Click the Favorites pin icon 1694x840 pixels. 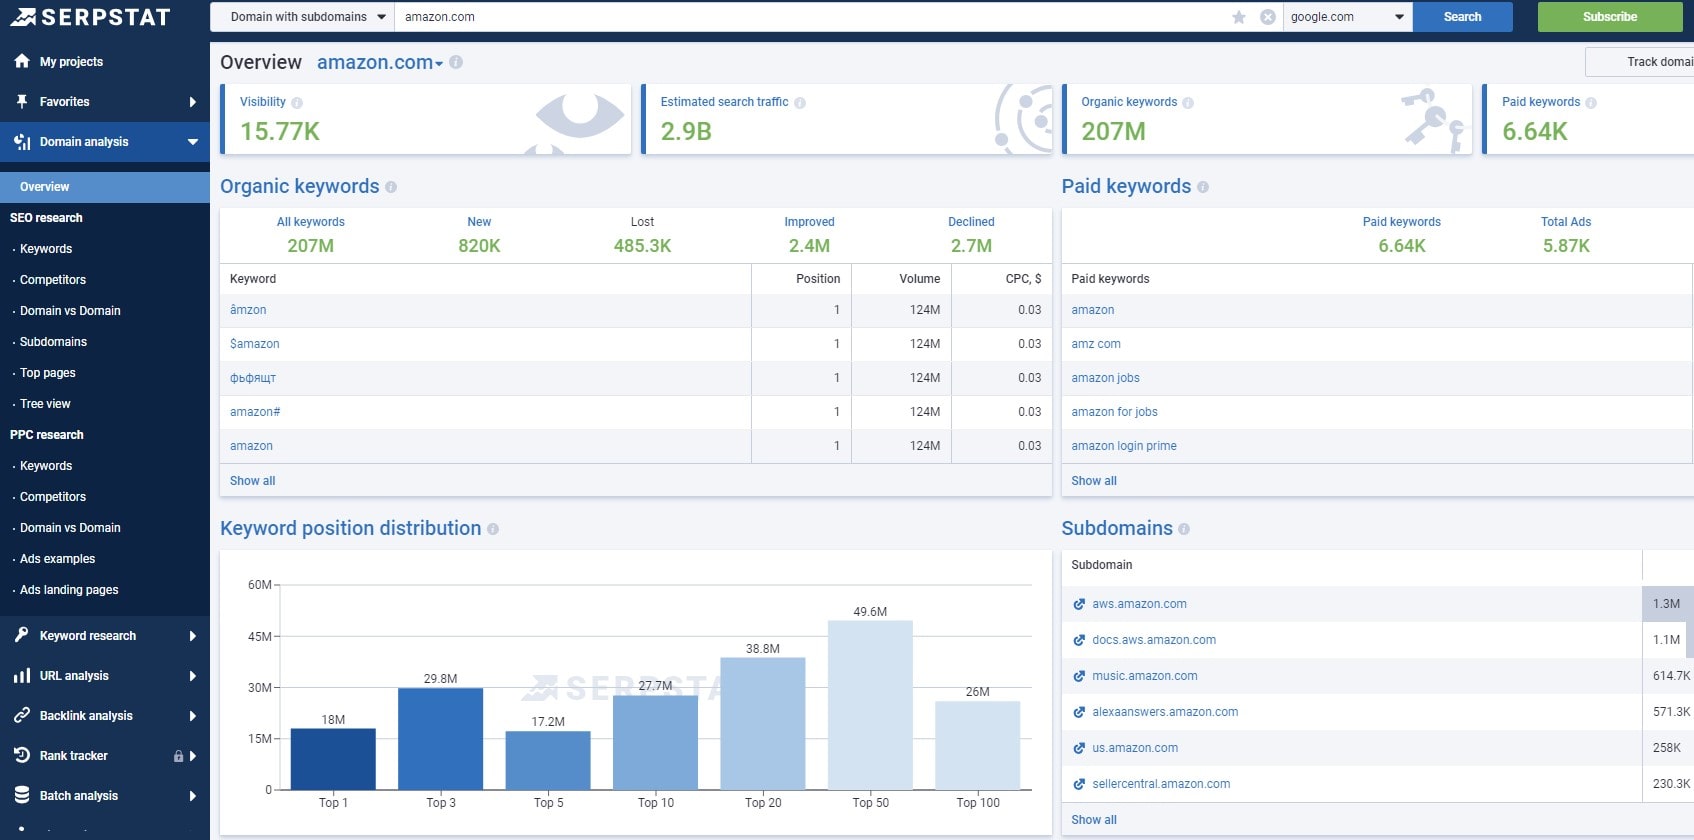point(22,101)
